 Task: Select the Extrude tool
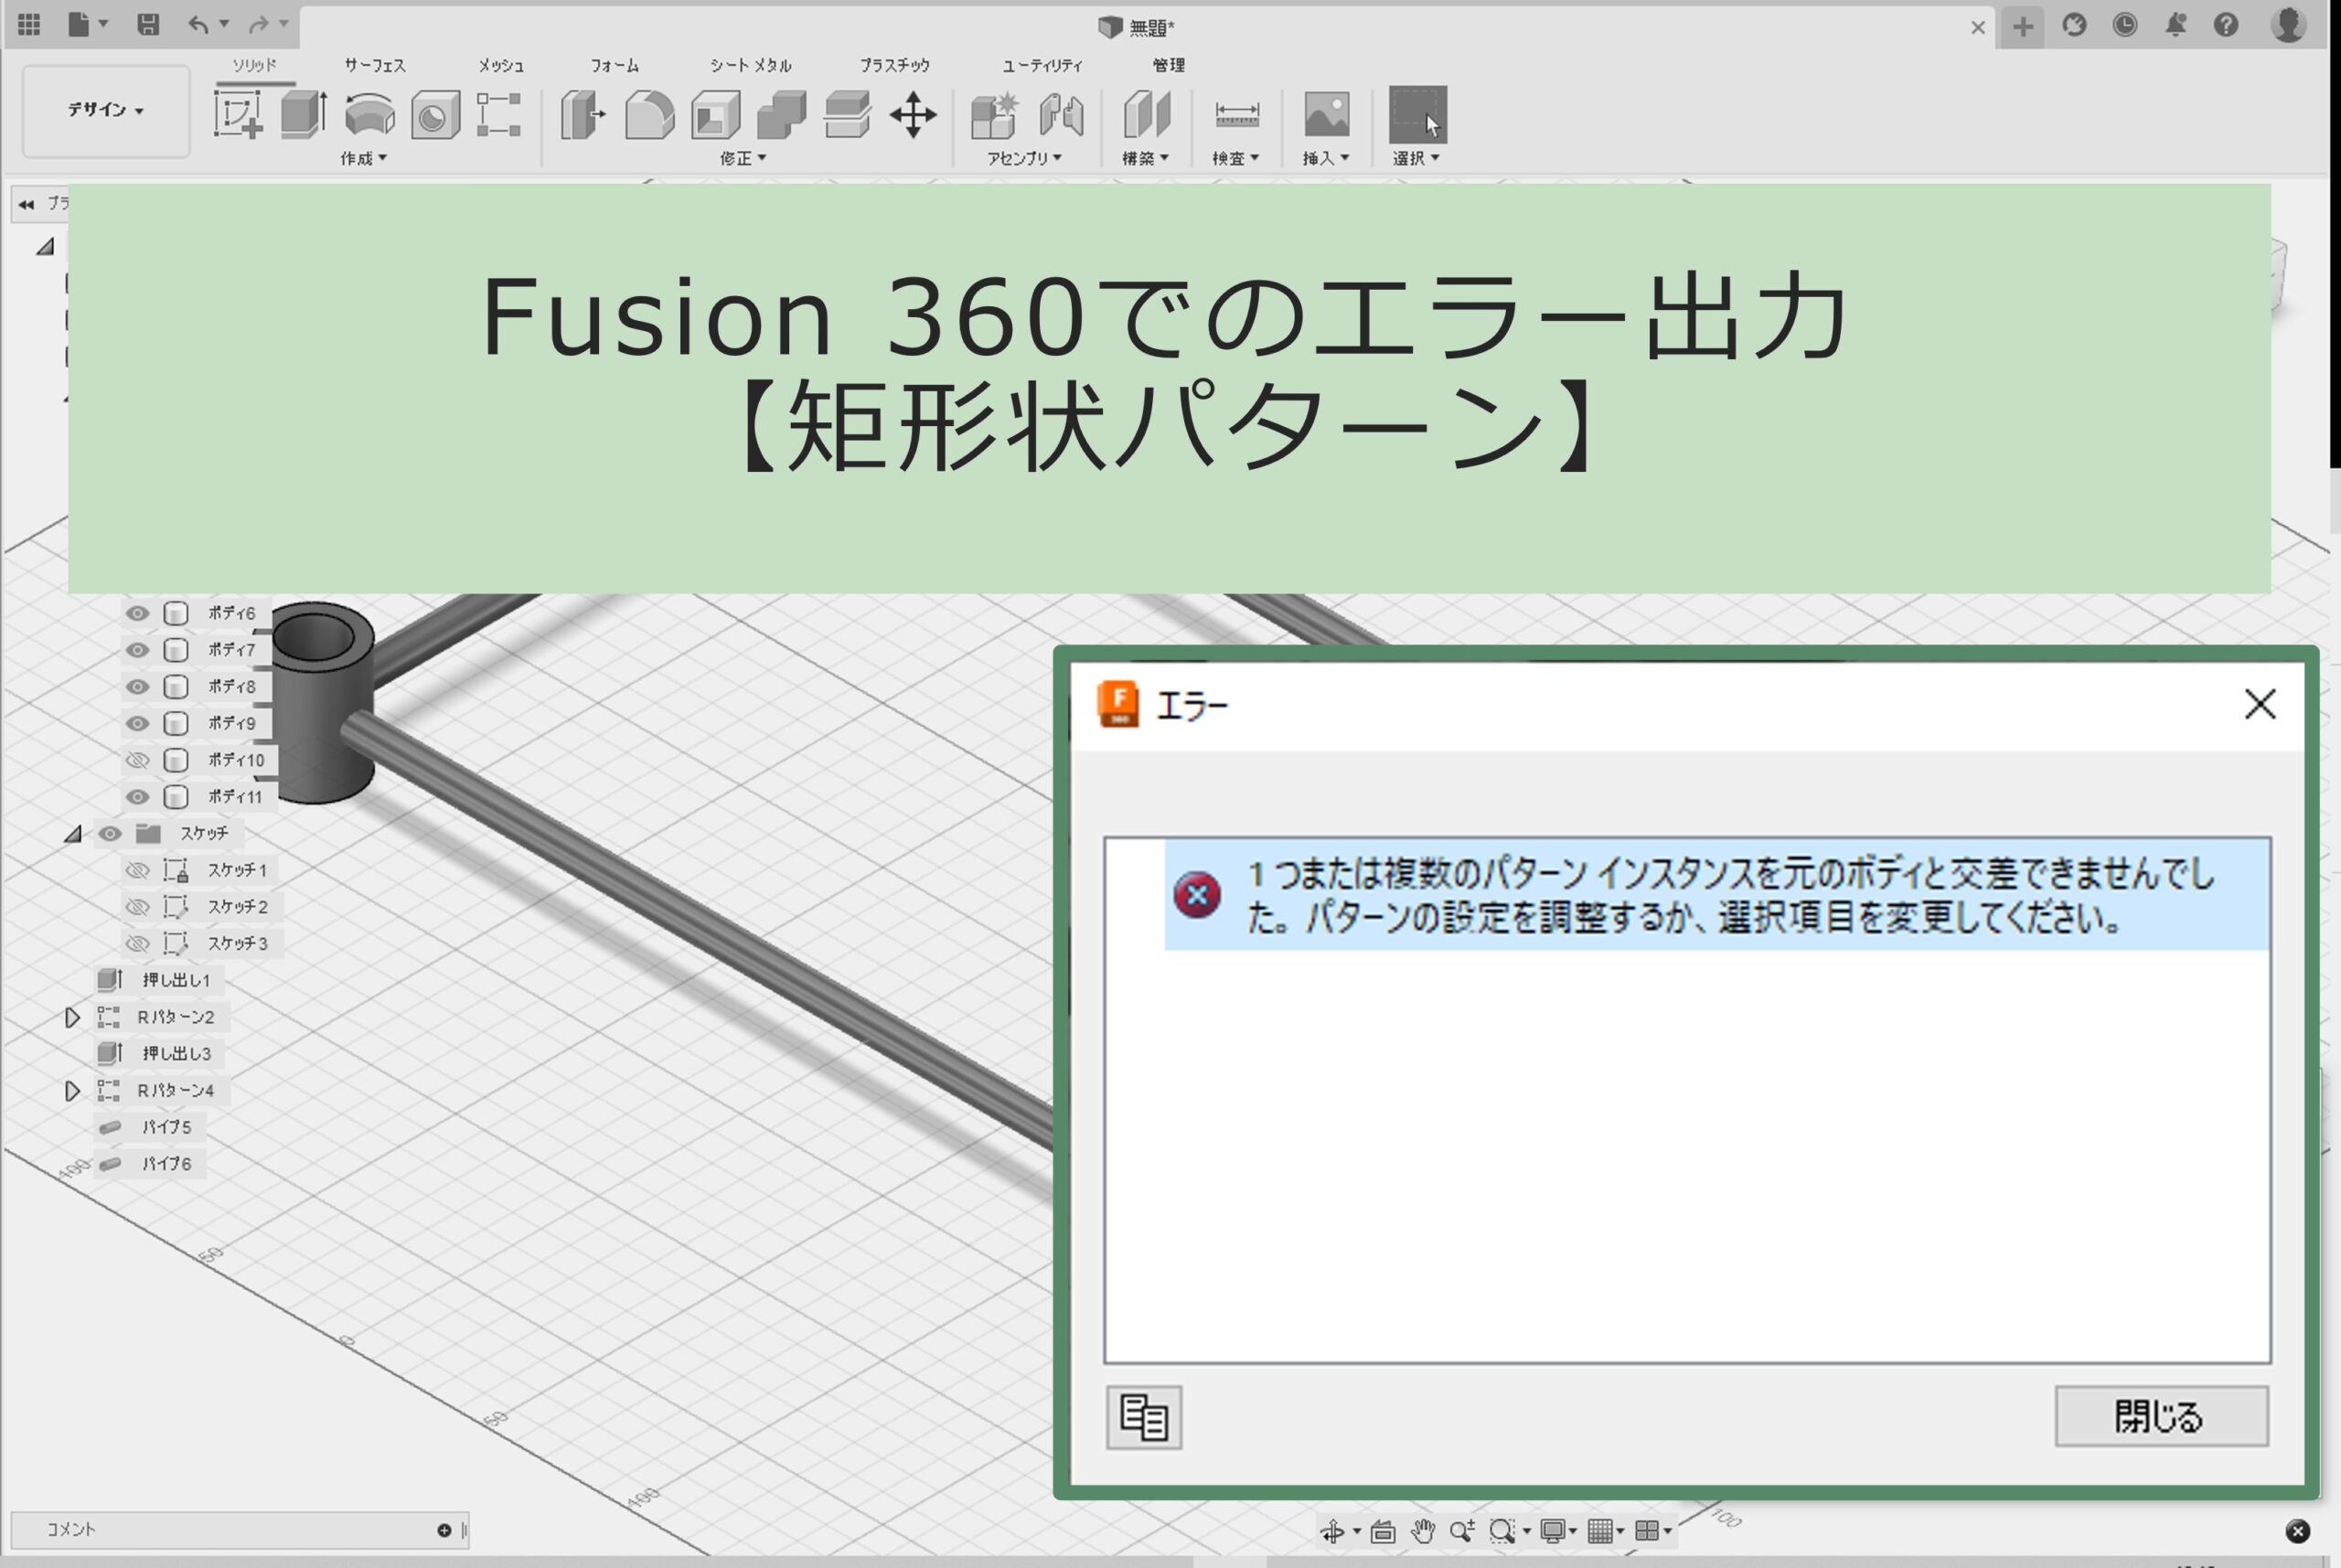pos(304,114)
